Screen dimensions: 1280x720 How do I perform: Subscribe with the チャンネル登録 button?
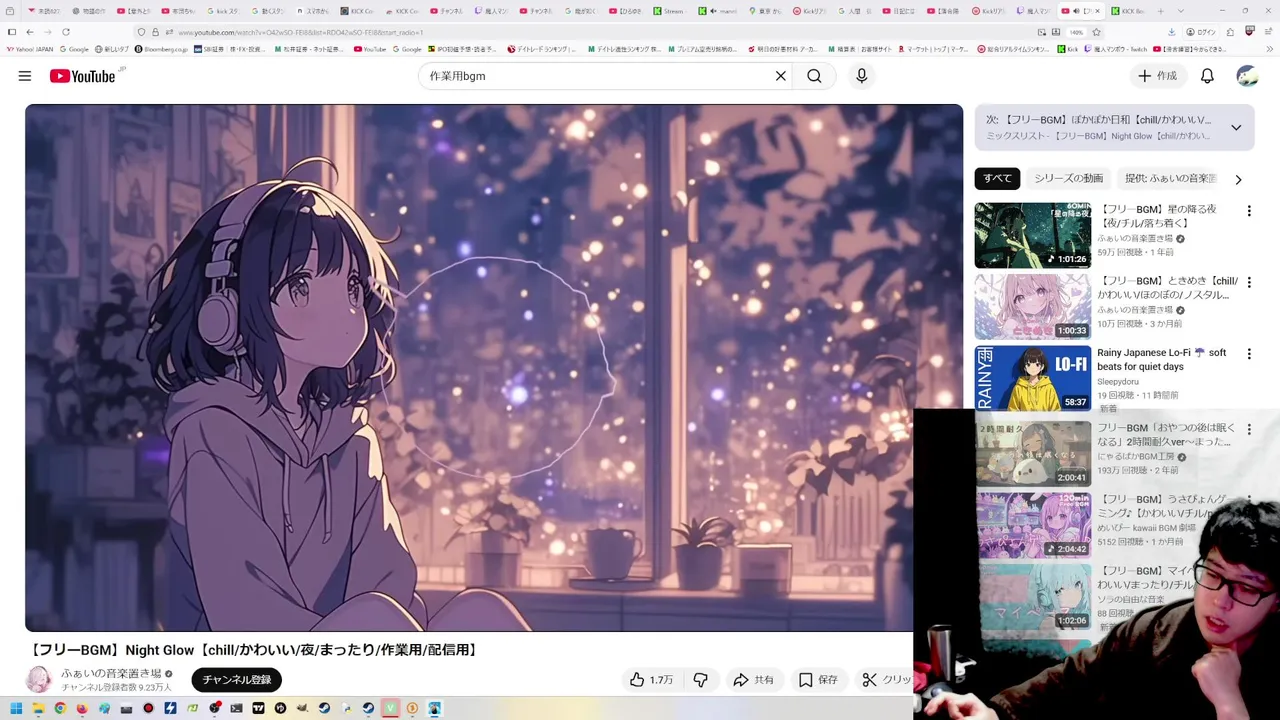pyautogui.click(x=237, y=680)
